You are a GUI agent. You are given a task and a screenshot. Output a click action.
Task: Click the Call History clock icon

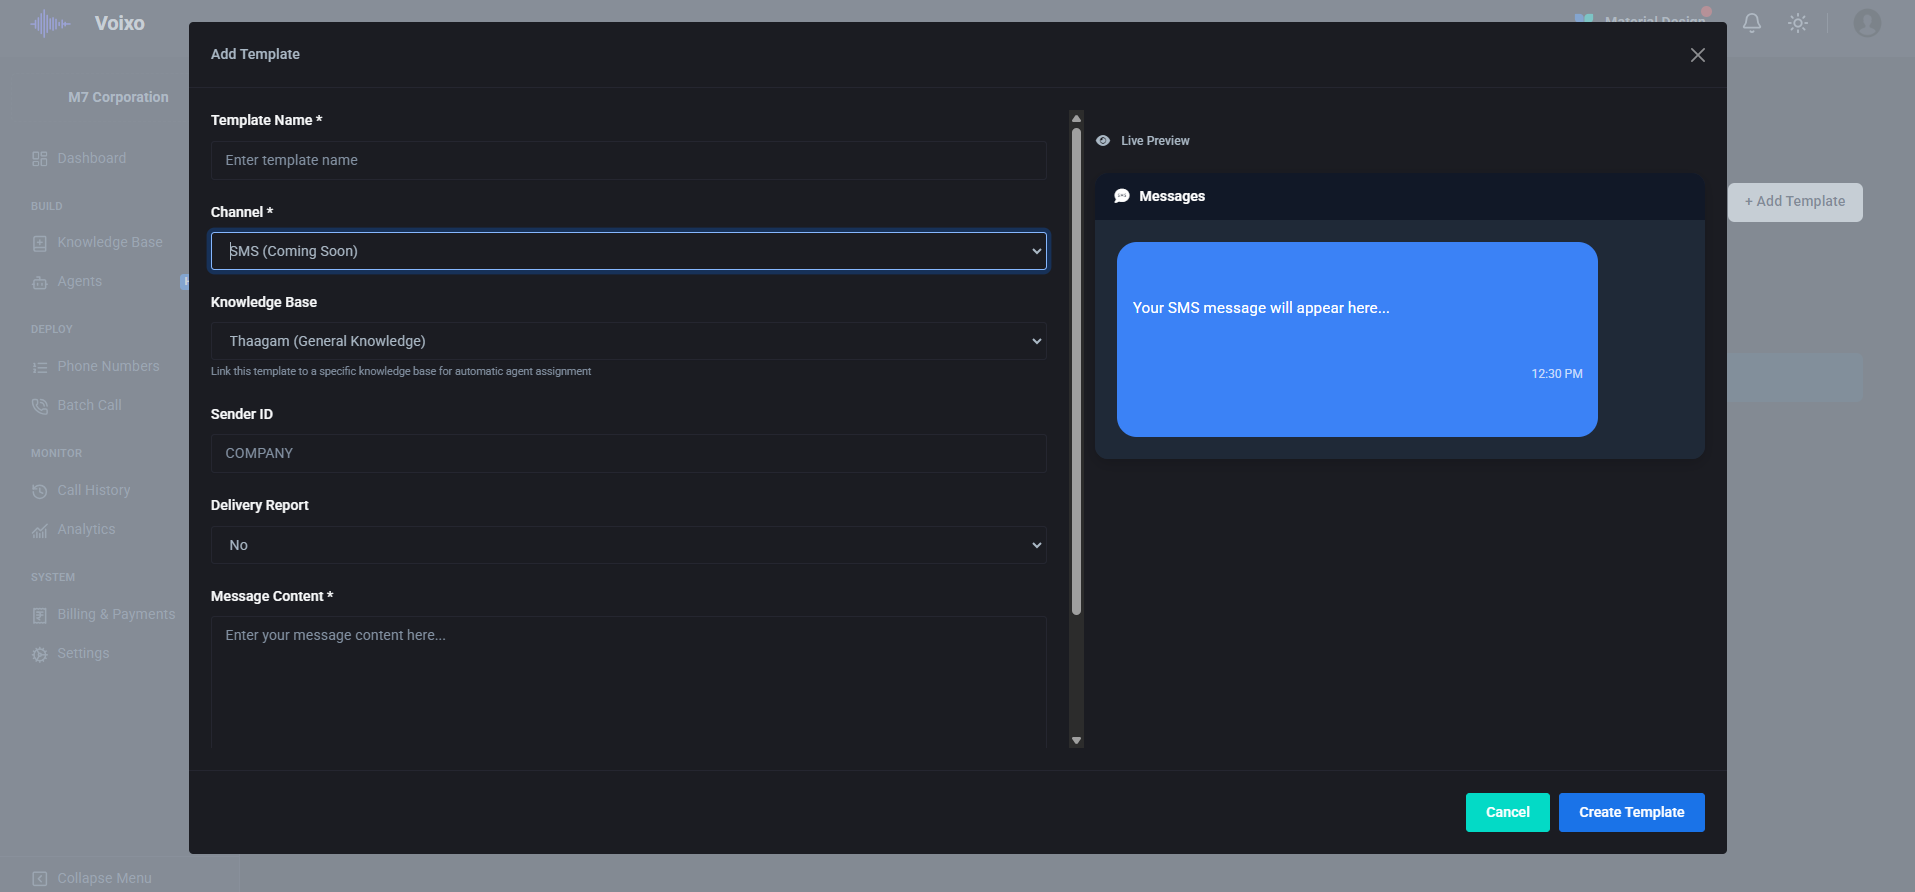click(40, 491)
